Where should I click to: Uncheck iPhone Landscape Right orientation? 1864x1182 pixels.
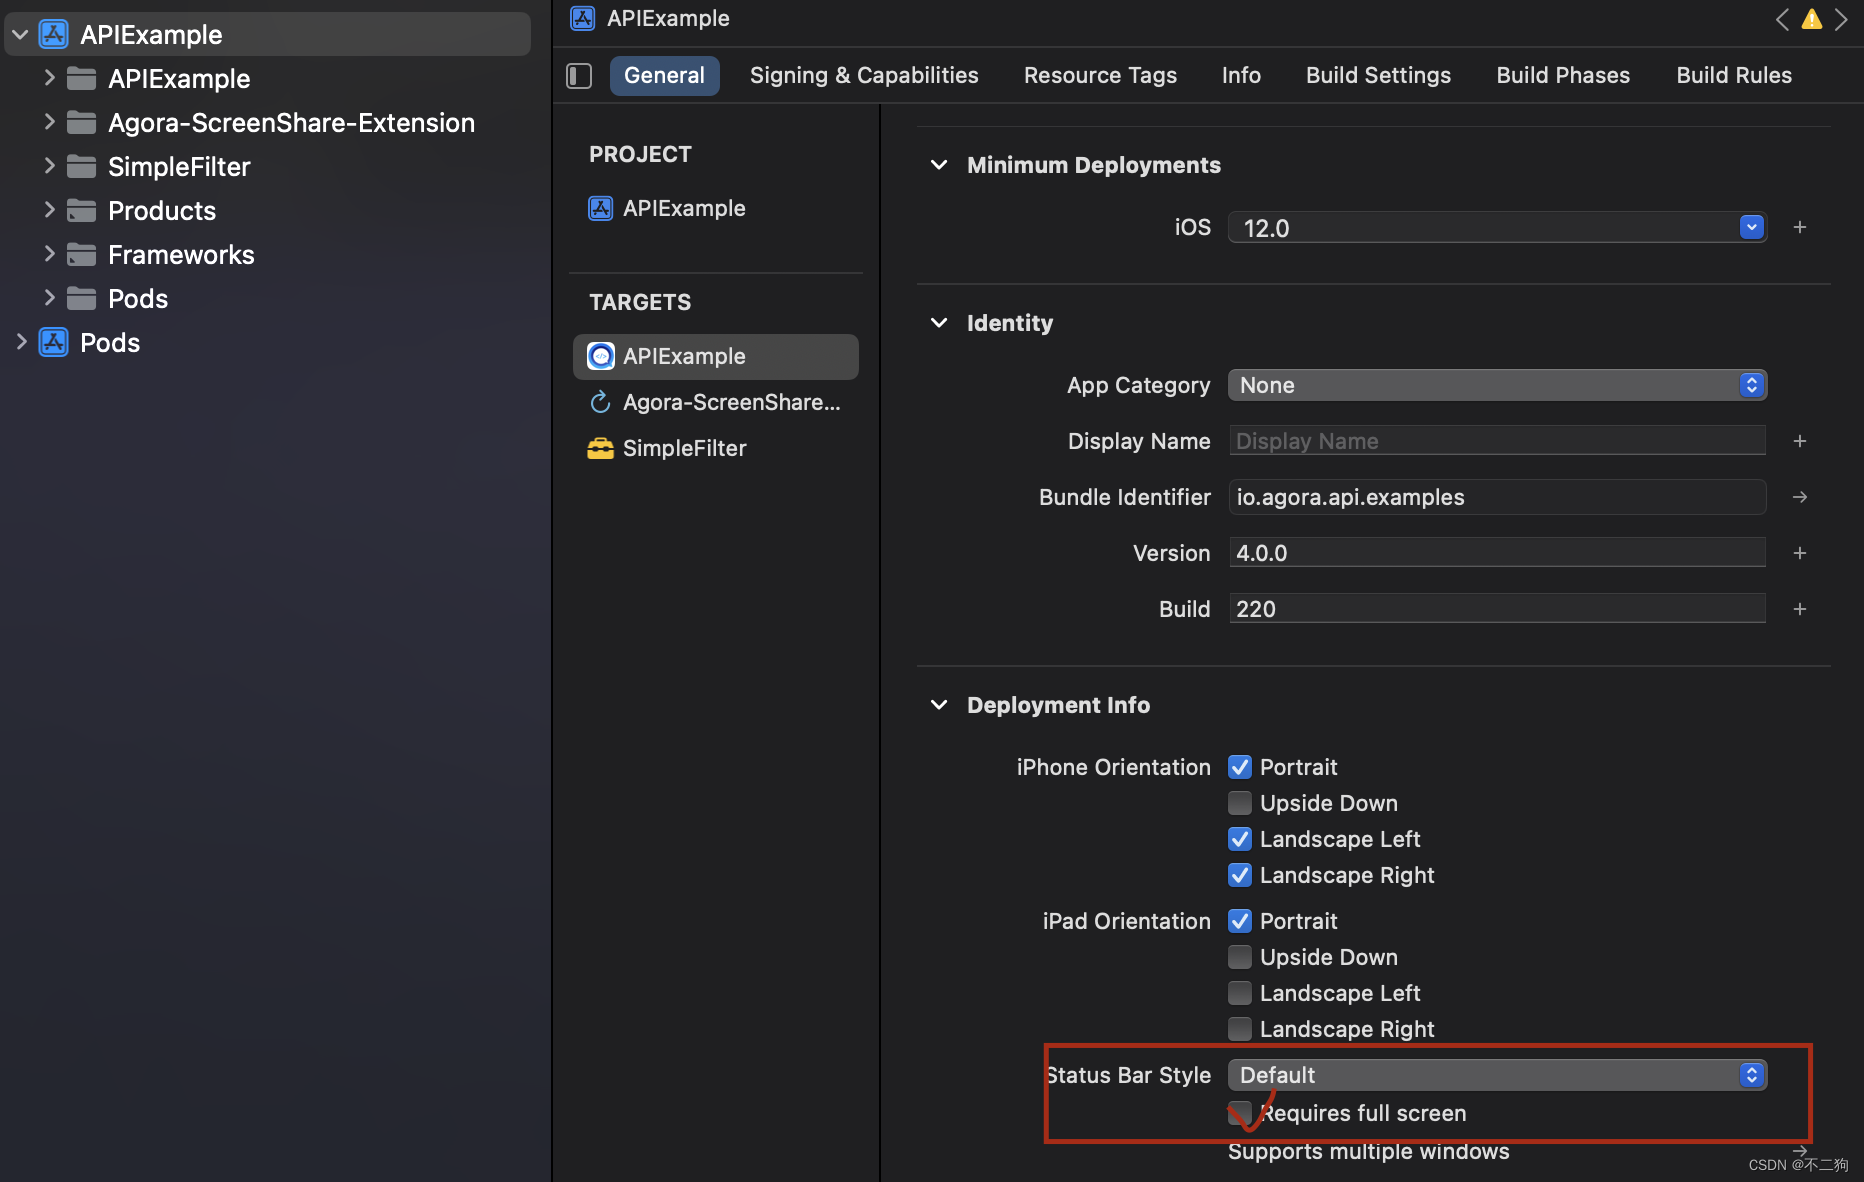click(x=1240, y=875)
